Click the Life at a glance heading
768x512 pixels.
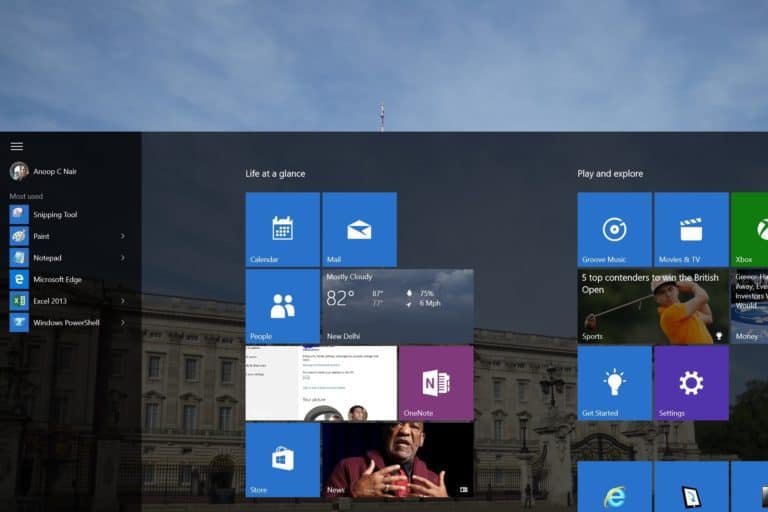[x=275, y=174]
